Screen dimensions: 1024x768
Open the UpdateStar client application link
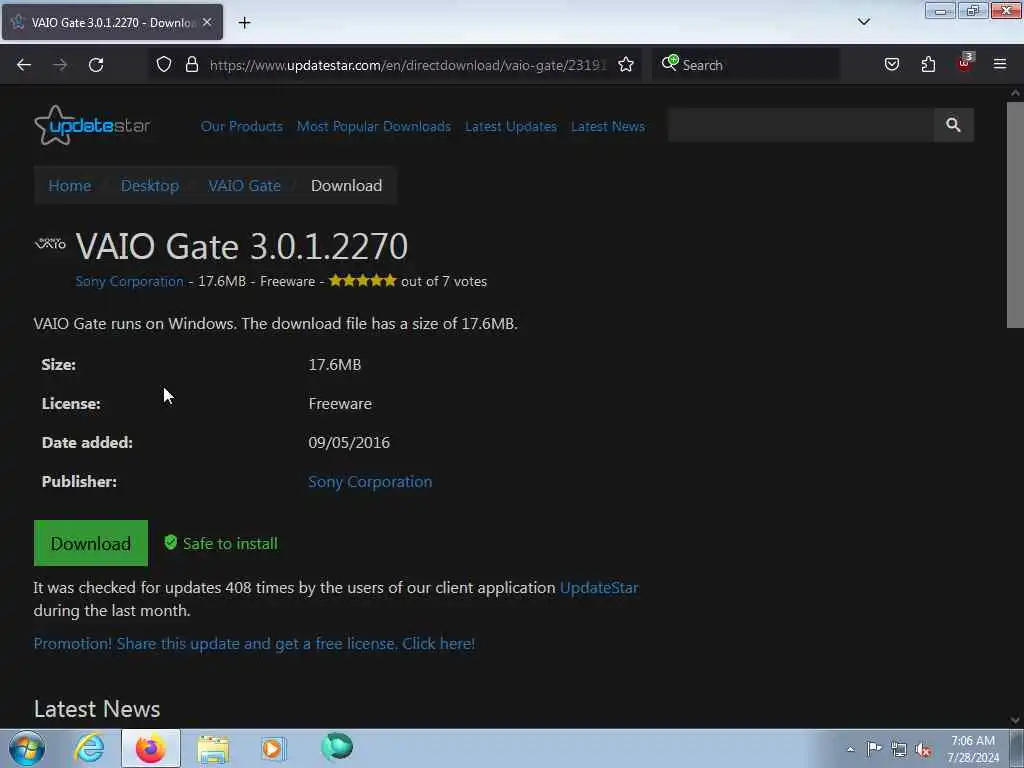[599, 588]
